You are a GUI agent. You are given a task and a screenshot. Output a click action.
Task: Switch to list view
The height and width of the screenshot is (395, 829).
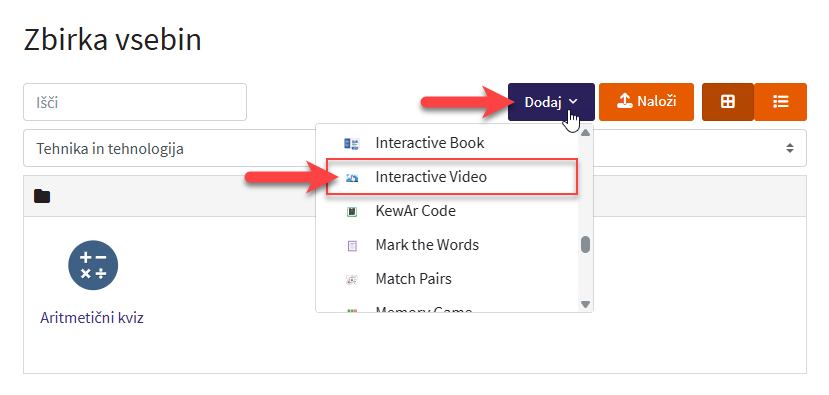[x=780, y=102]
